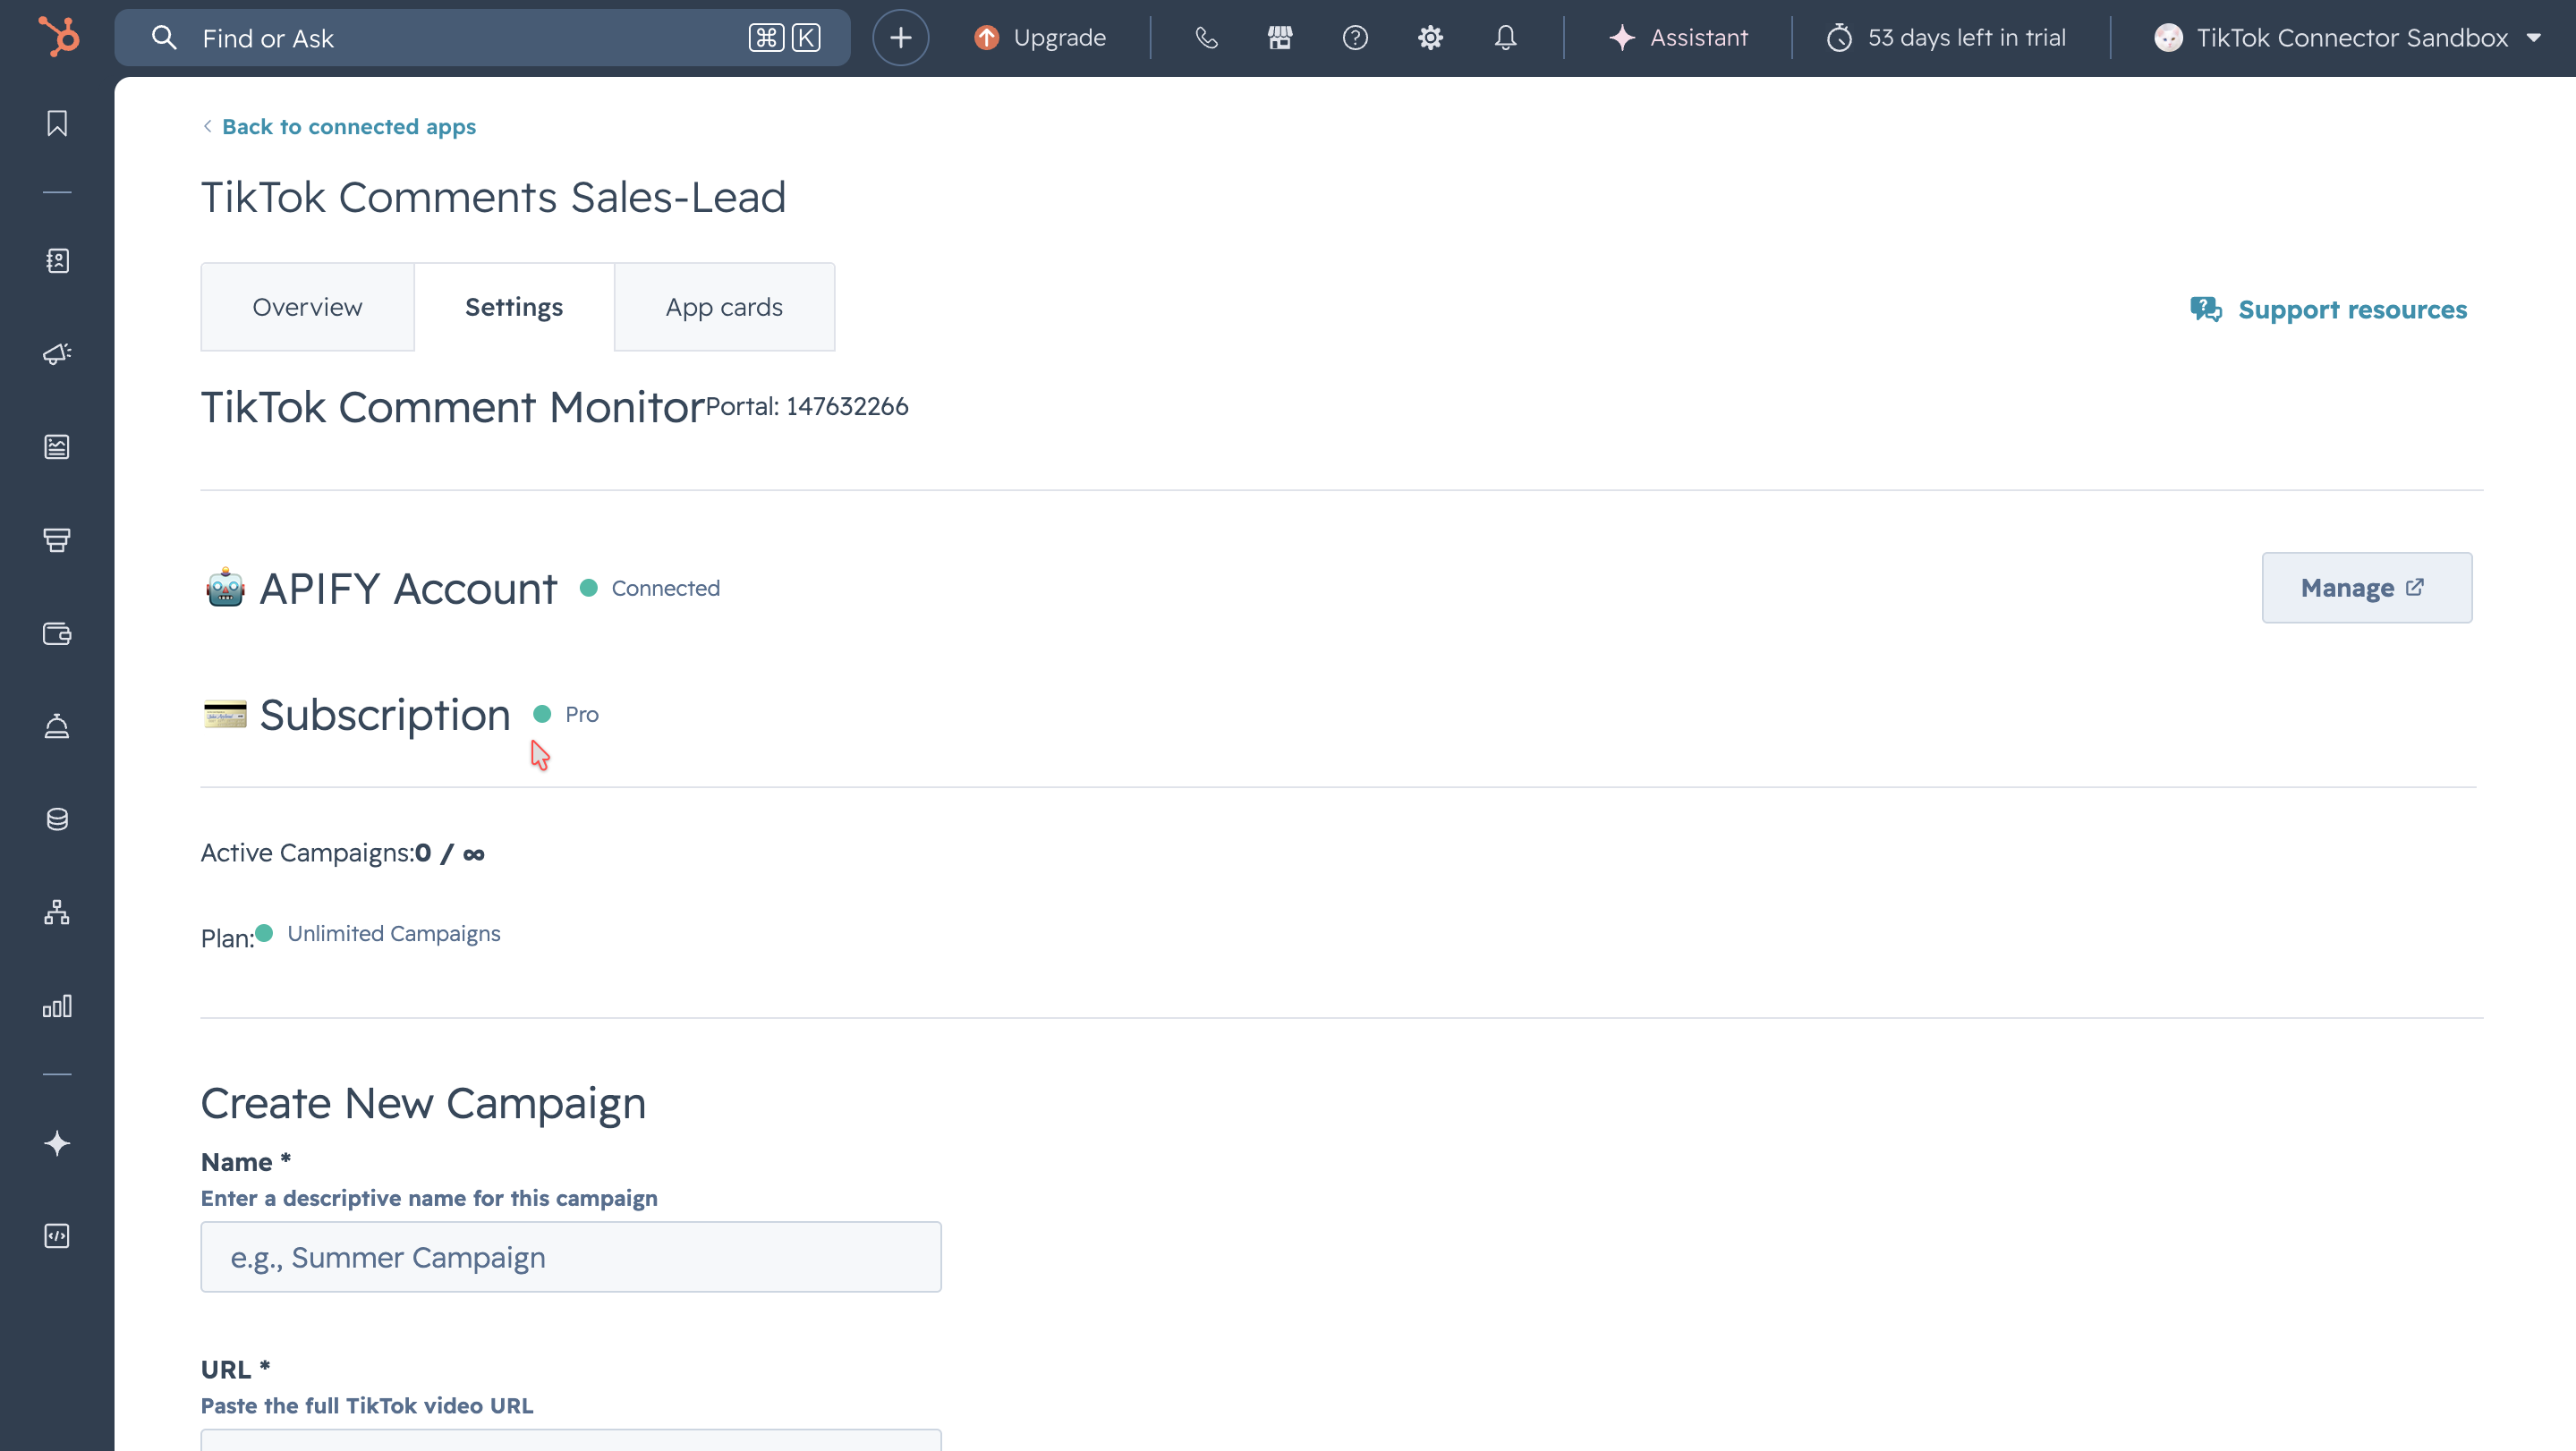Click the 53 days left in trial text

click(x=1966, y=38)
